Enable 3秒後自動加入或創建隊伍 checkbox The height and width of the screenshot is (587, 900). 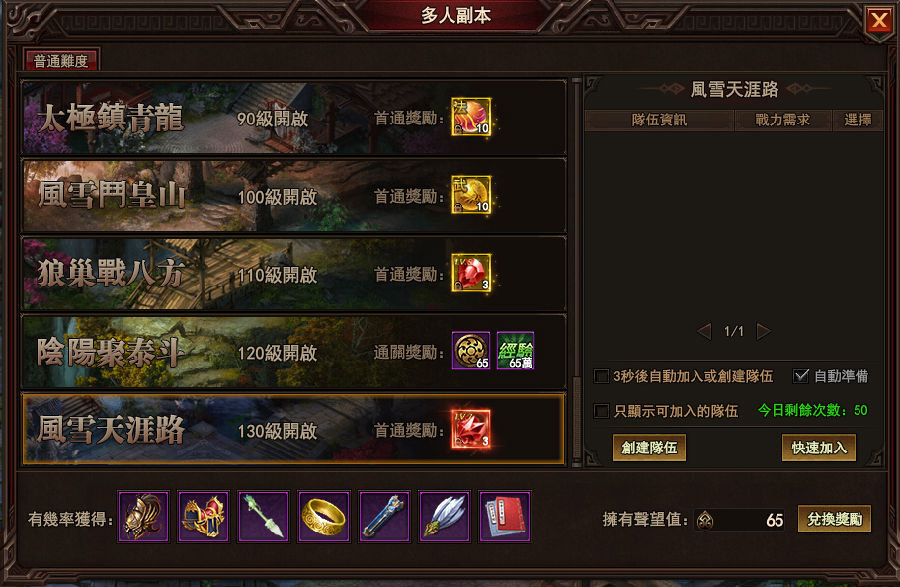tap(601, 376)
